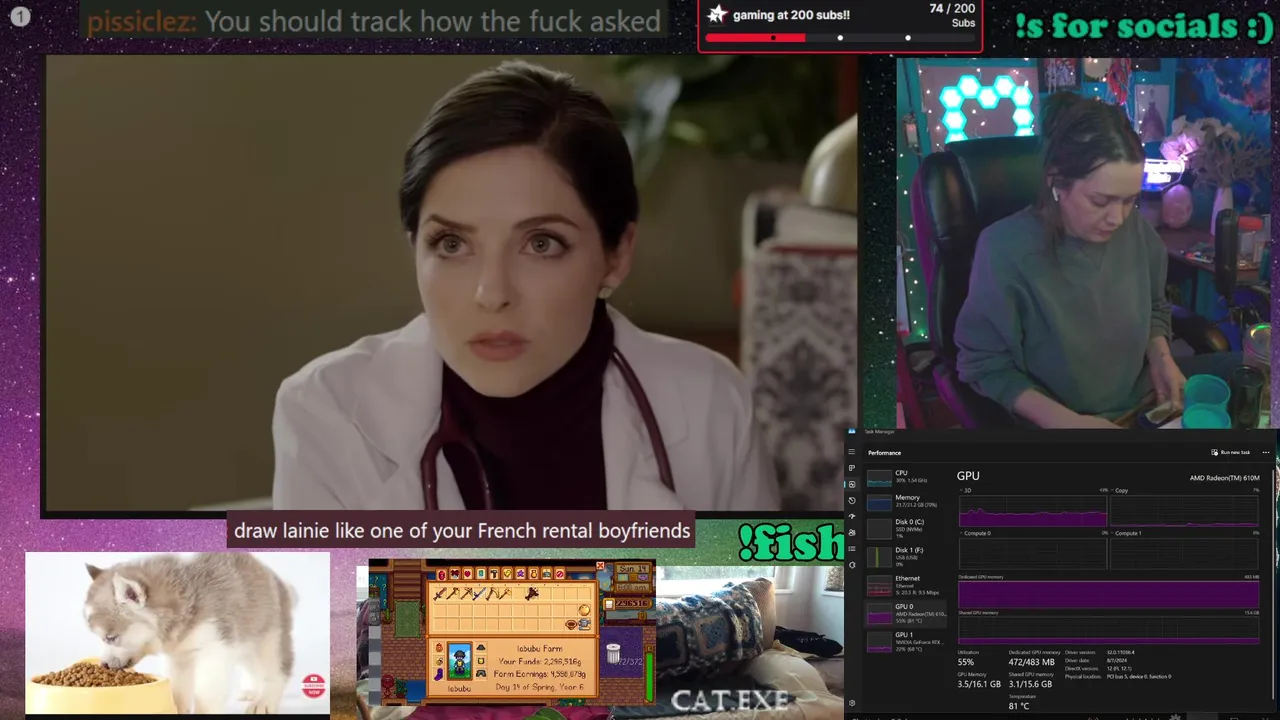Open Stardew inventory backpack tab
This screenshot has width=1280, height=720.
point(442,574)
